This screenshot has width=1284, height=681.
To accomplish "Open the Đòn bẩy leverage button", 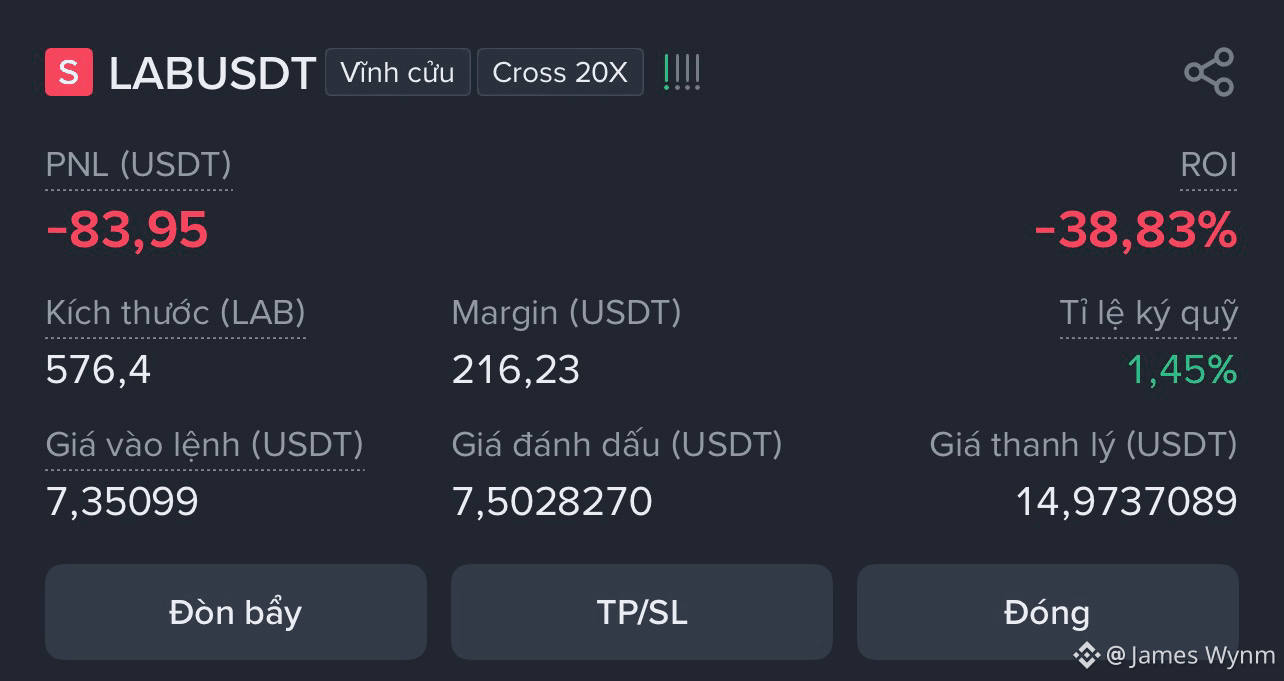I will click(236, 612).
